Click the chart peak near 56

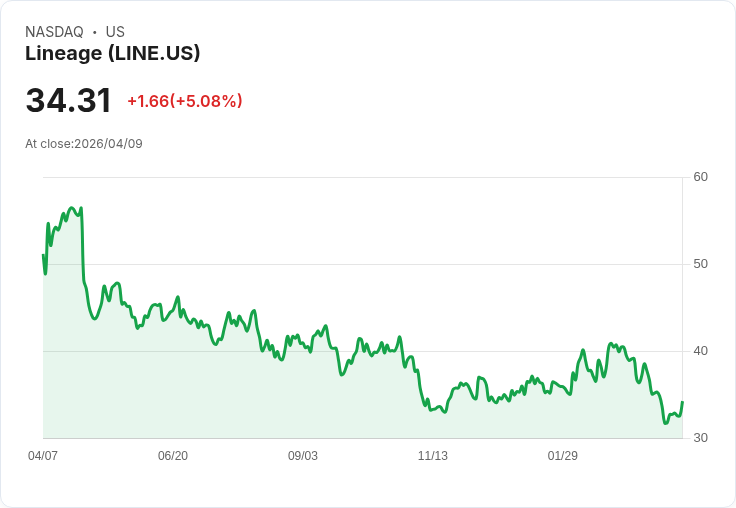pyautogui.click(x=72, y=208)
